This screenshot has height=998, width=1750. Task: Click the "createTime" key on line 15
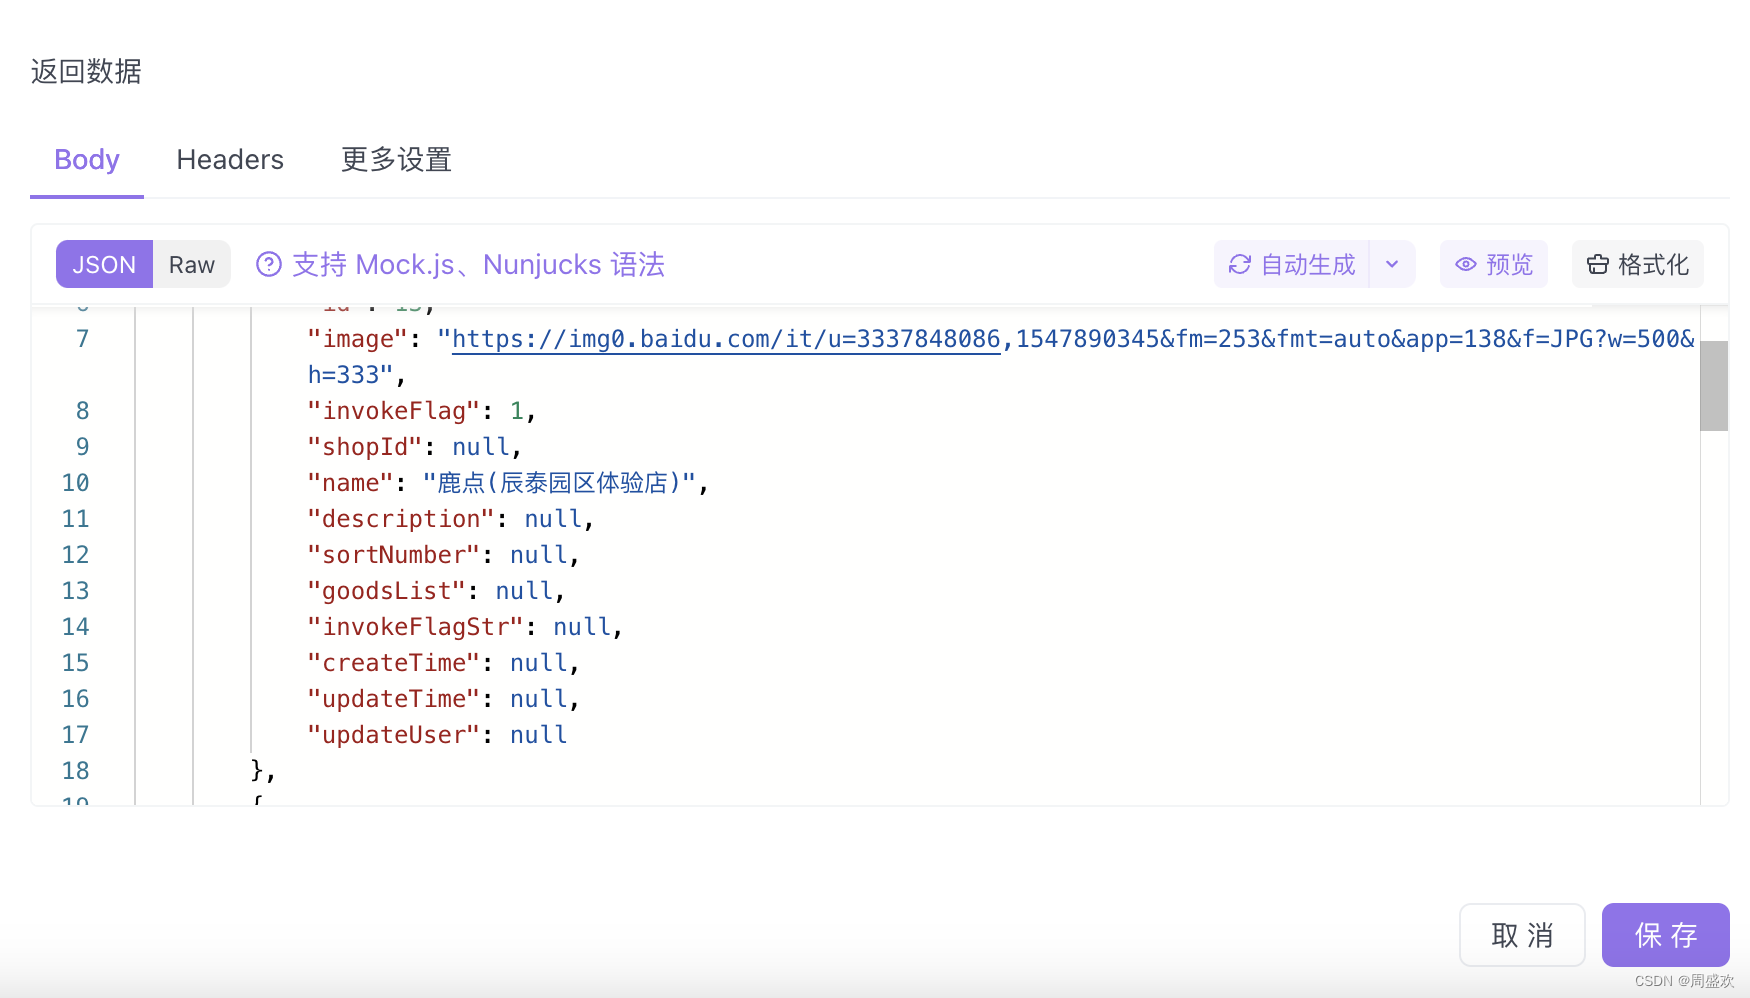pos(394,663)
